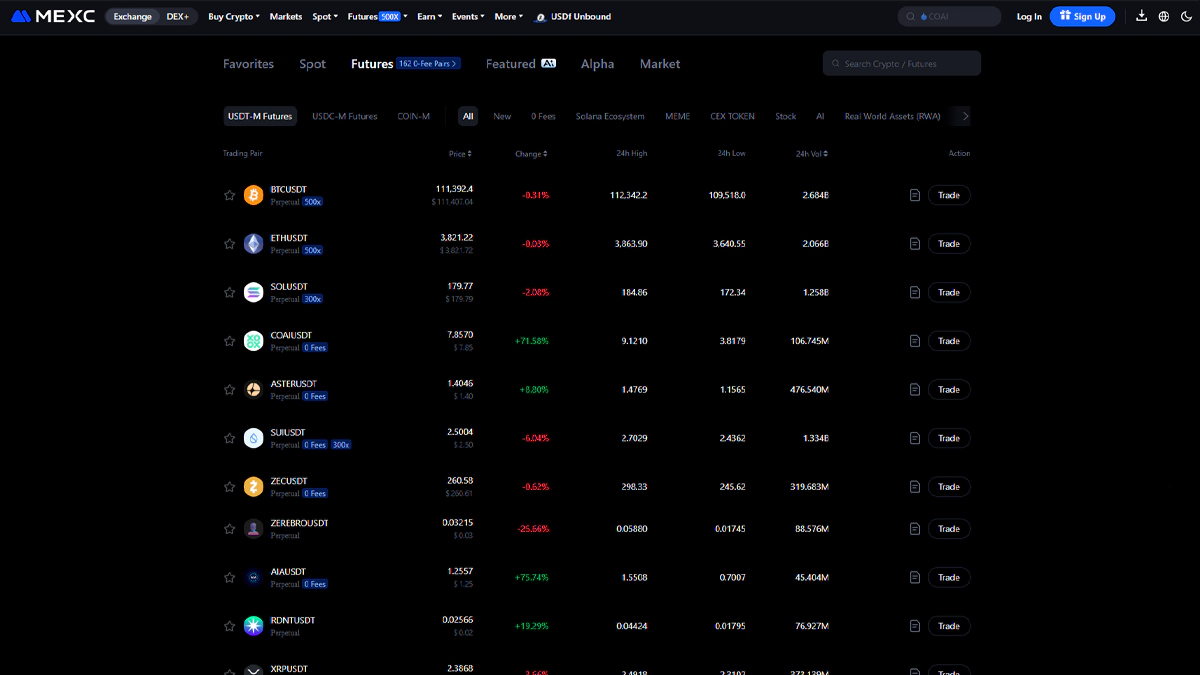Select the USDC-M Futures tab
The width and height of the screenshot is (1200, 675).
click(344, 116)
